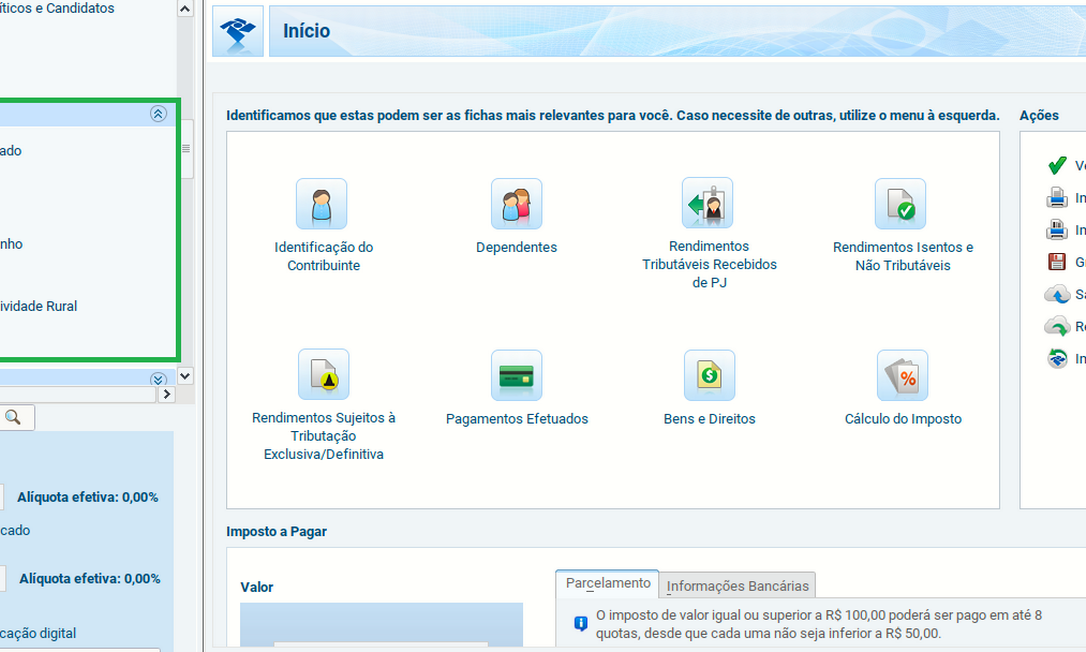Expand the sidebar section with down chevrons
Image resolution: width=1086 pixels, height=652 pixels.
click(158, 379)
